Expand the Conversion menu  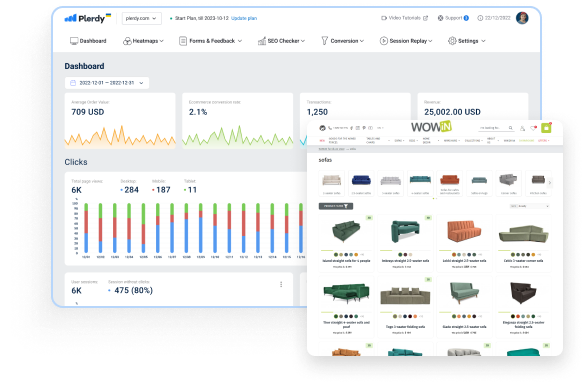point(343,41)
